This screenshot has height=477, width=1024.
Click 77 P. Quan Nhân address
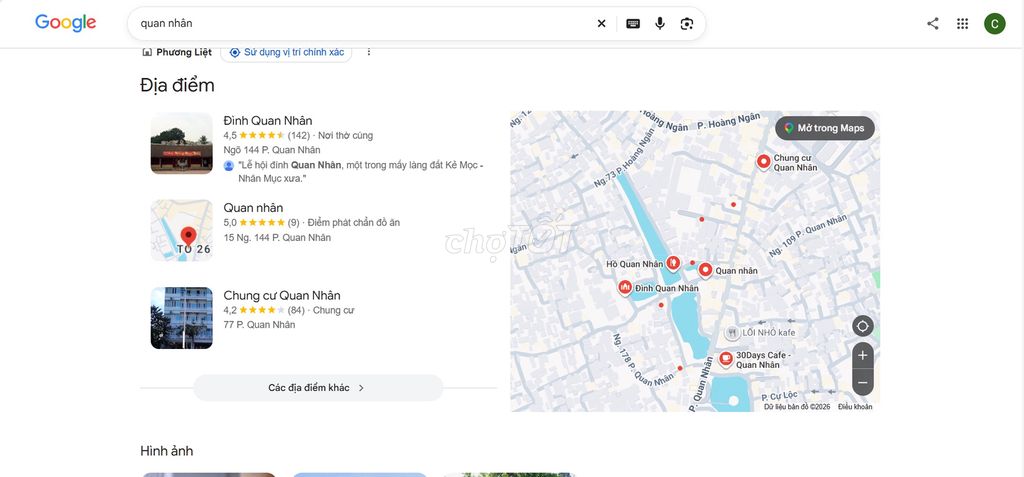(259, 325)
